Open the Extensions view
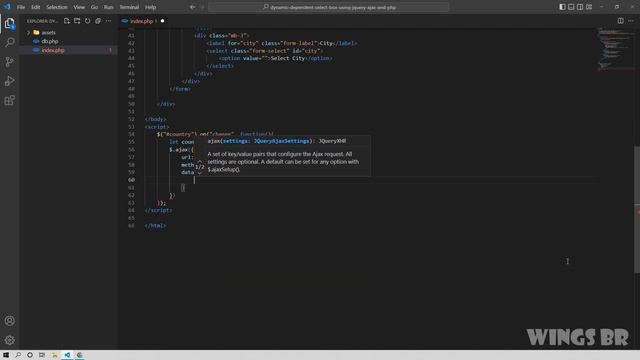The image size is (640, 360). coord(9,100)
